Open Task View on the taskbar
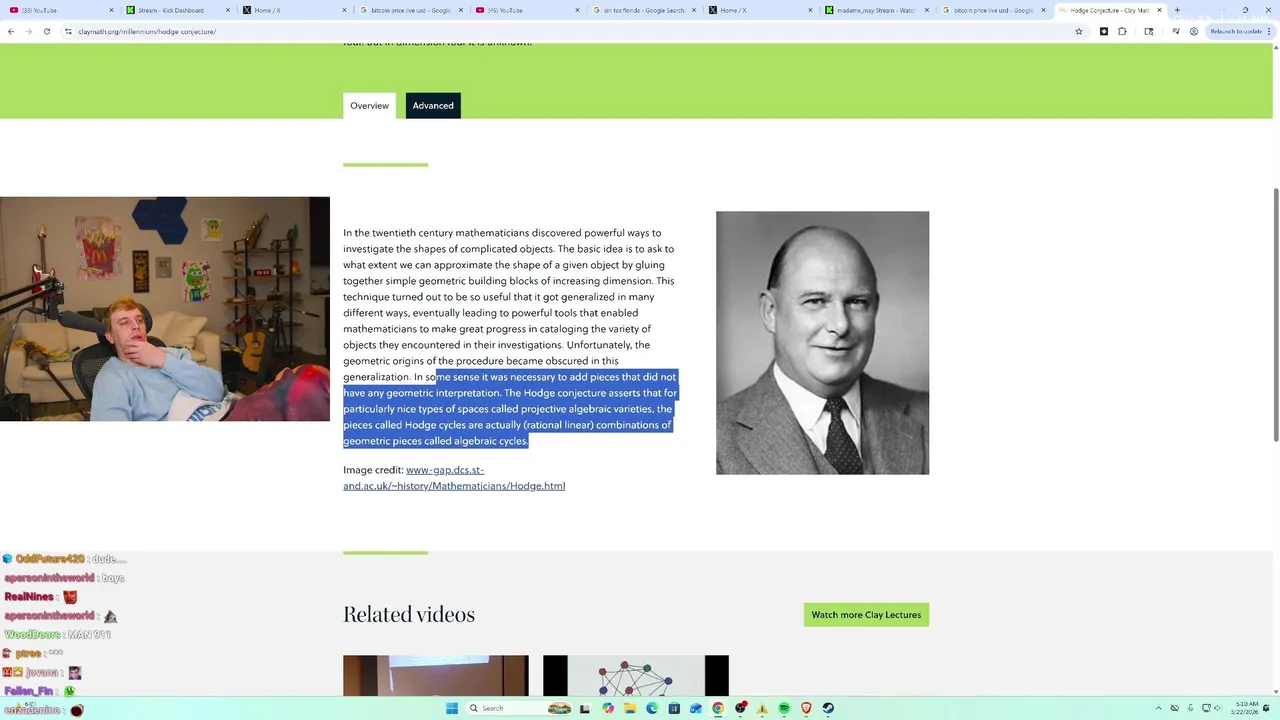This screenshot has width=1280, height=720. tap(585, 708)
